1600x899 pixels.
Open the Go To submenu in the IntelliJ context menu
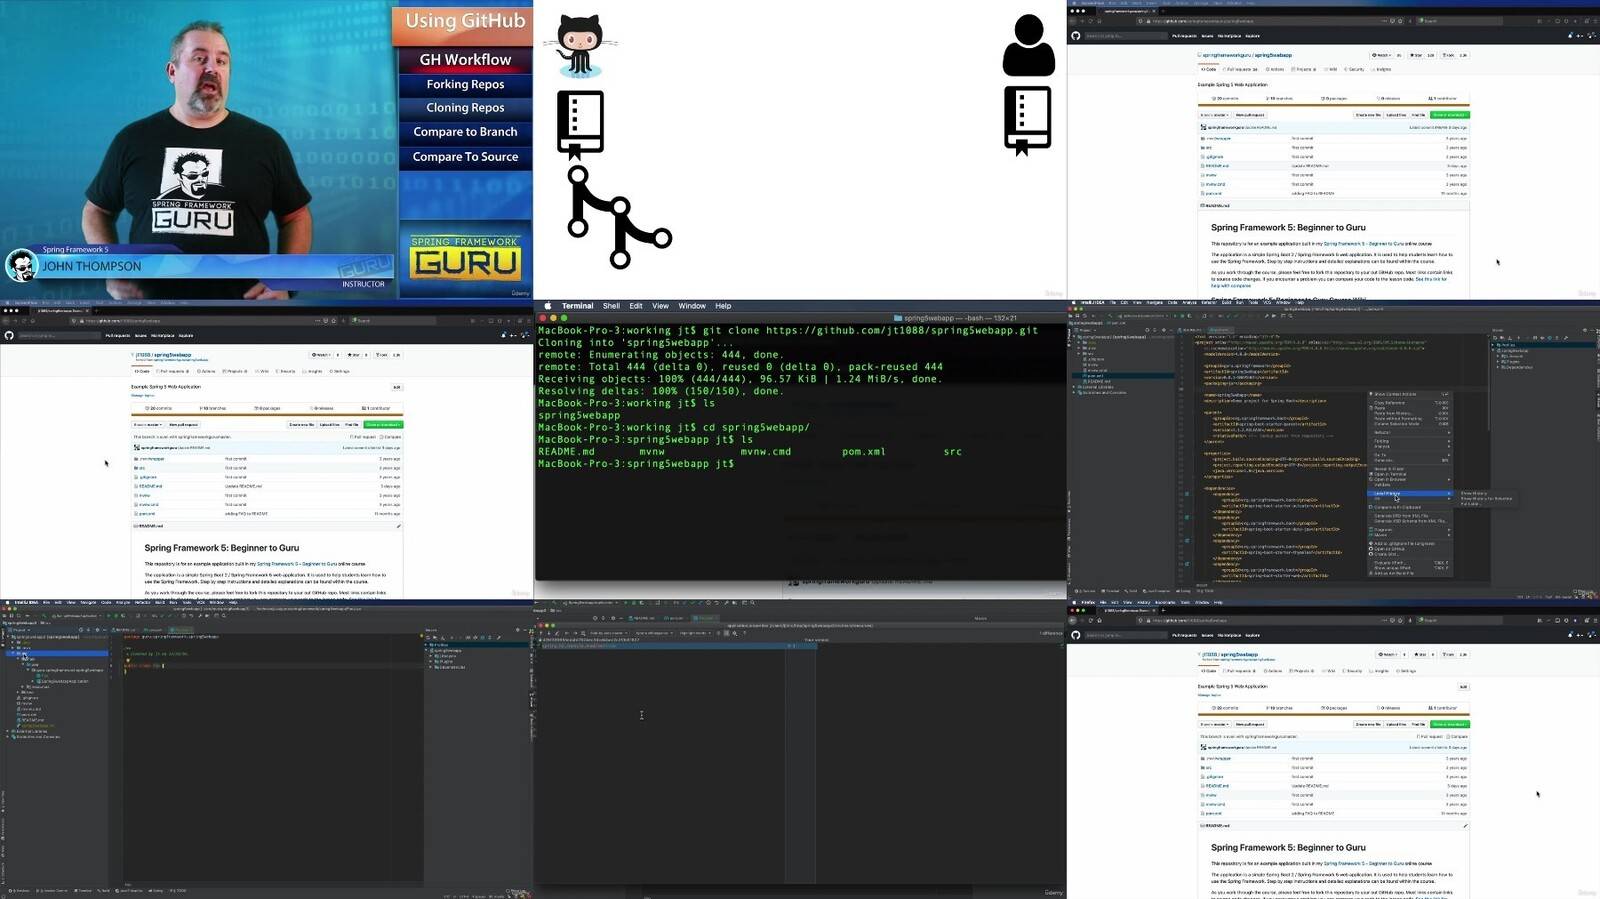(1409, 455)
